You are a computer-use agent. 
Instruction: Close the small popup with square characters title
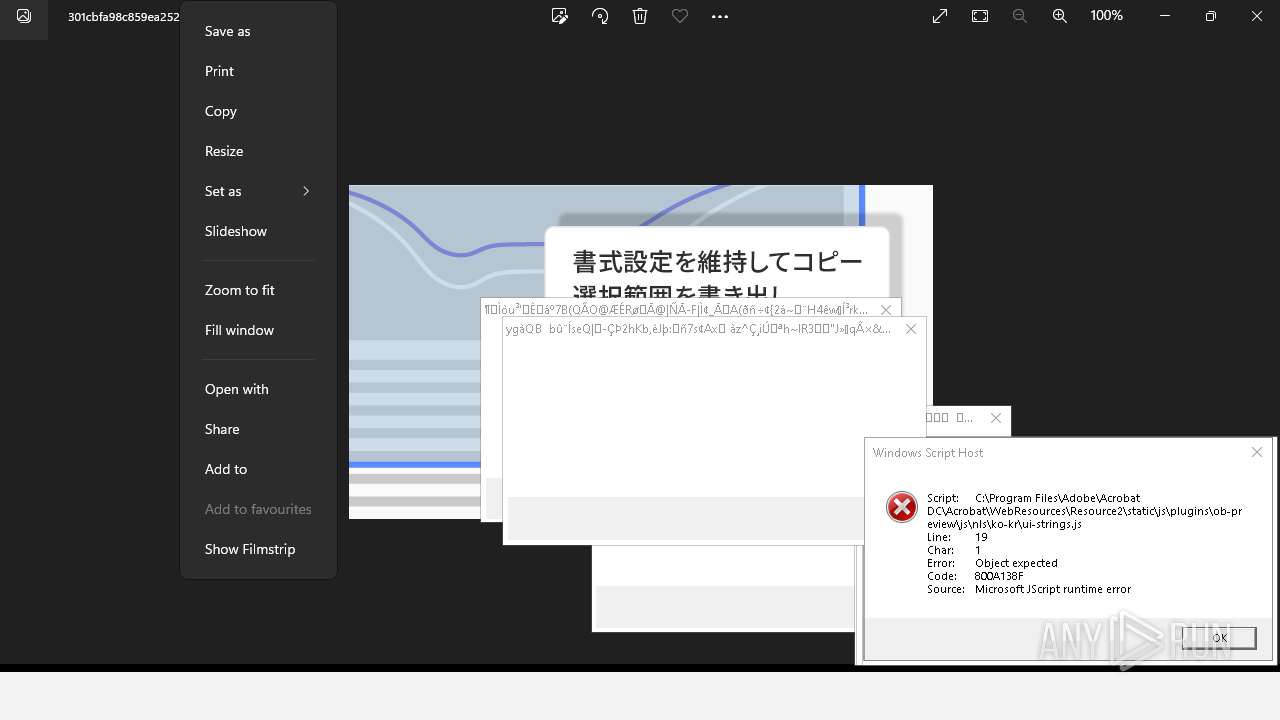[996, 418]
